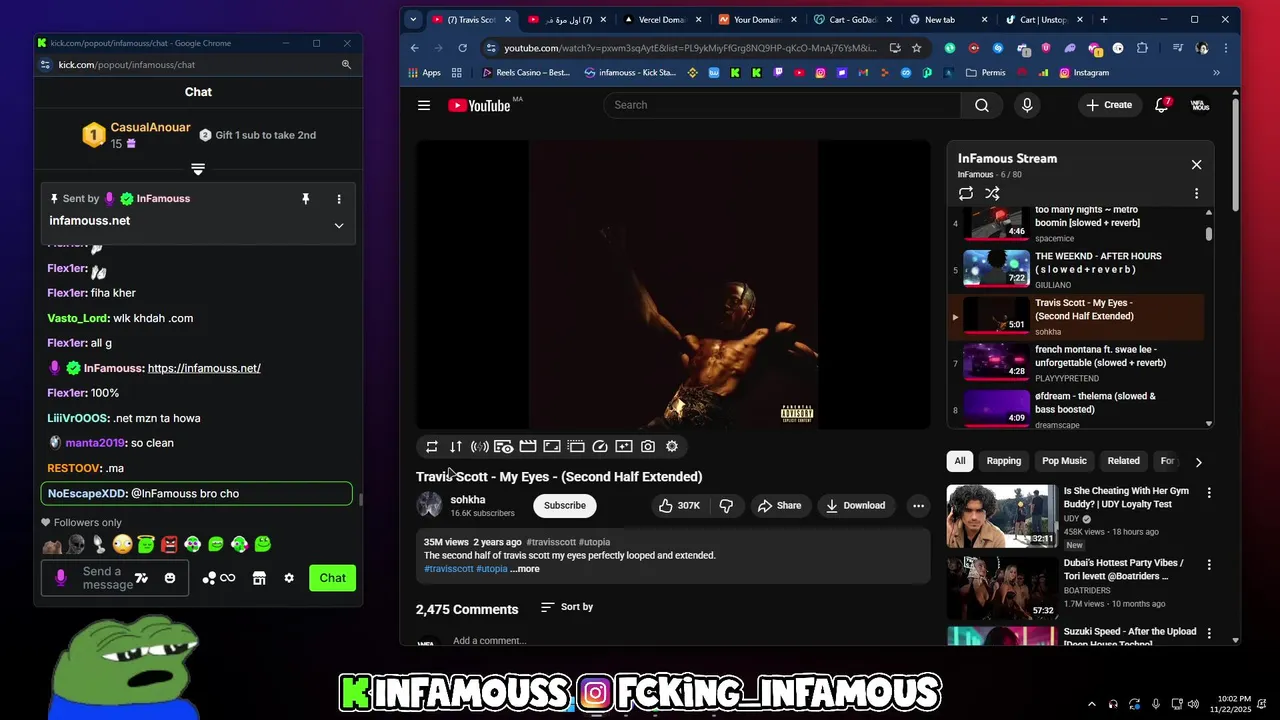Bookmark this page with the star icon
Screen dimensions: 1280x720
pyautogui.click(x=916, y=48)
